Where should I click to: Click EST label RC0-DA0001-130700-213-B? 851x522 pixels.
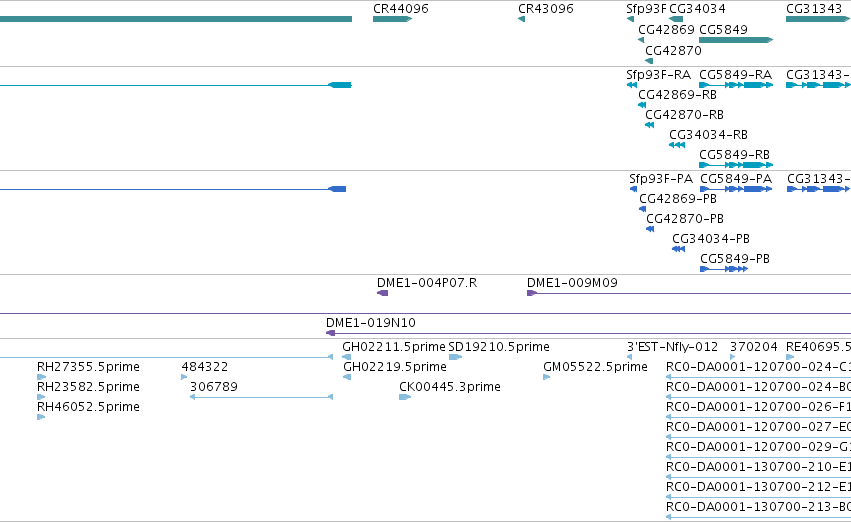[758, 507]
